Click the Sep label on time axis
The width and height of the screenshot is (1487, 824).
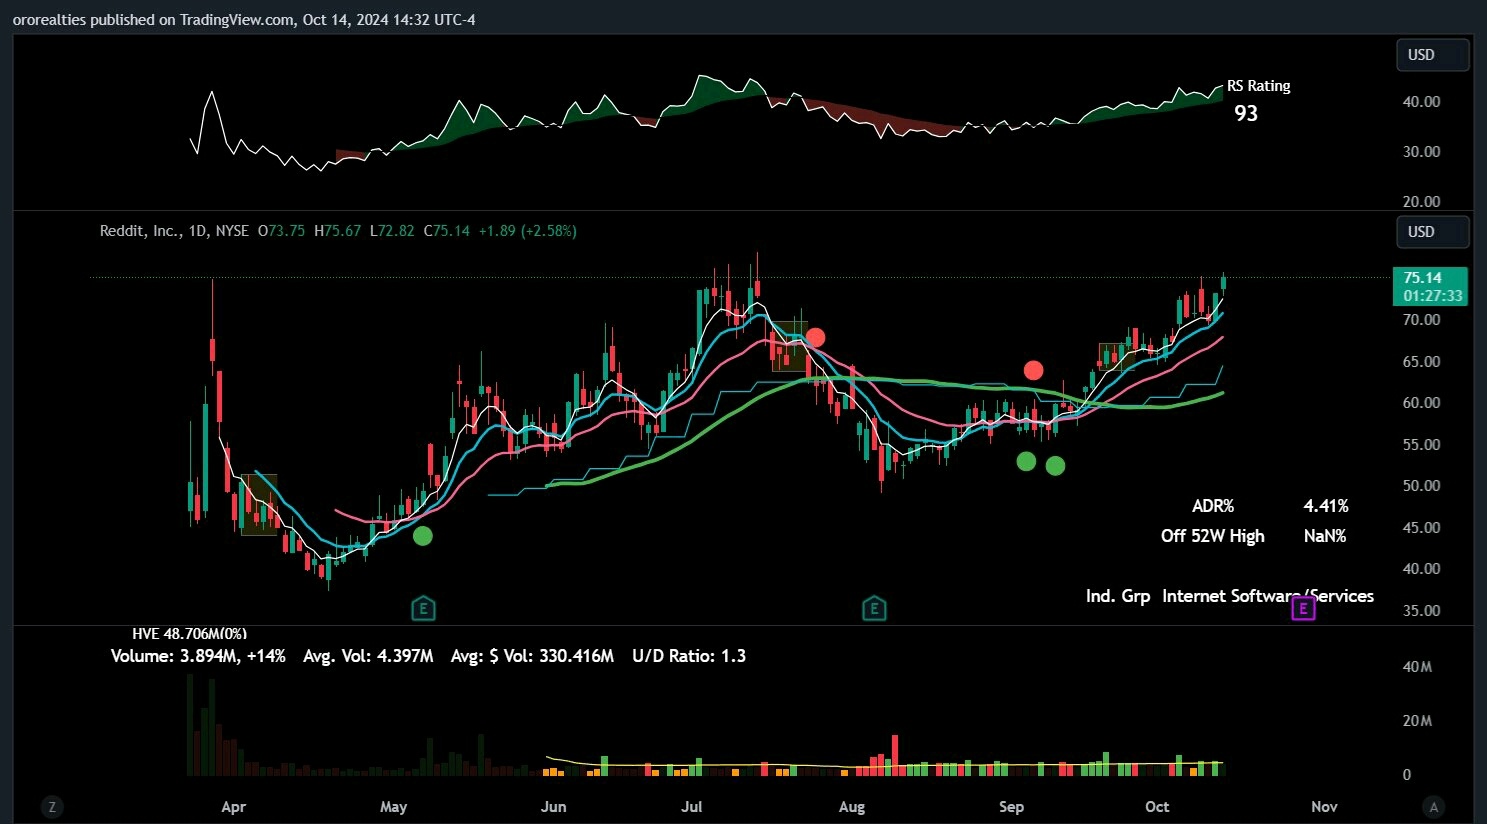[1011, 807]
